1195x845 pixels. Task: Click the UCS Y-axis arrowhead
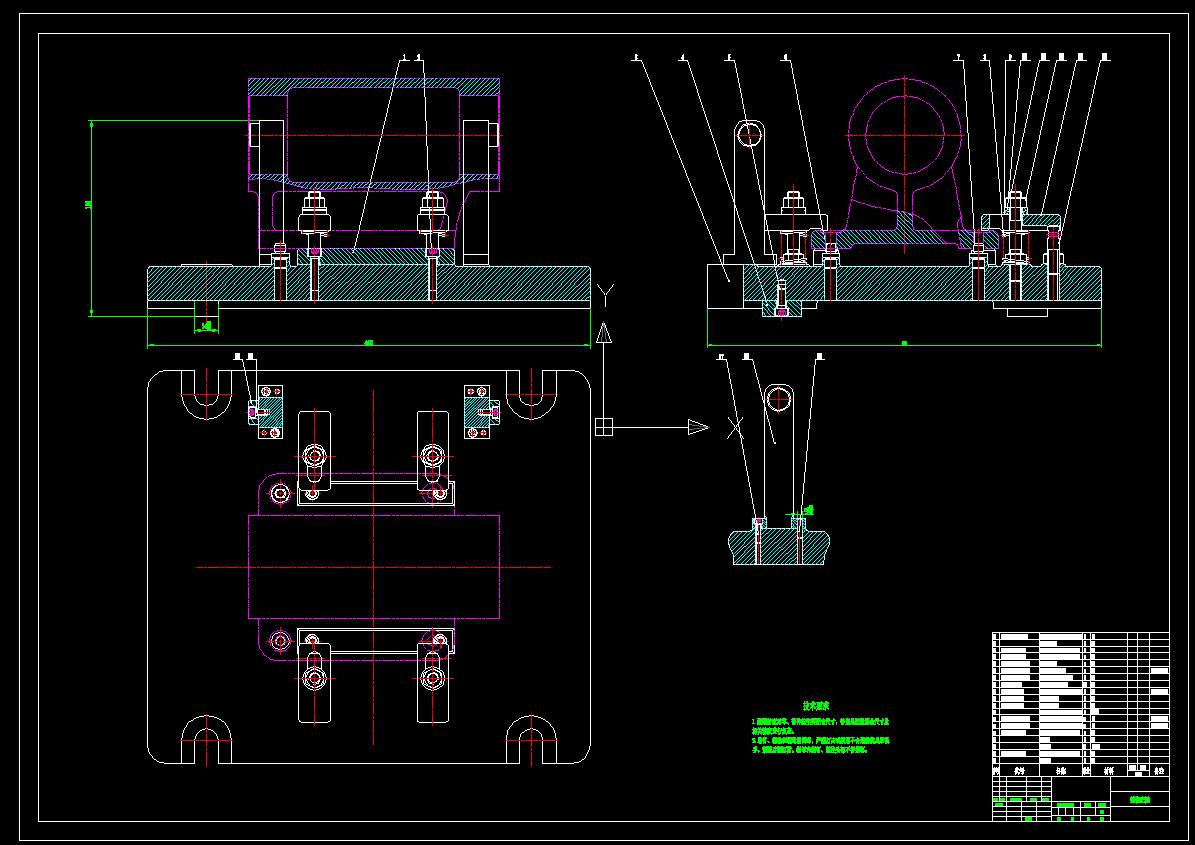604,332
